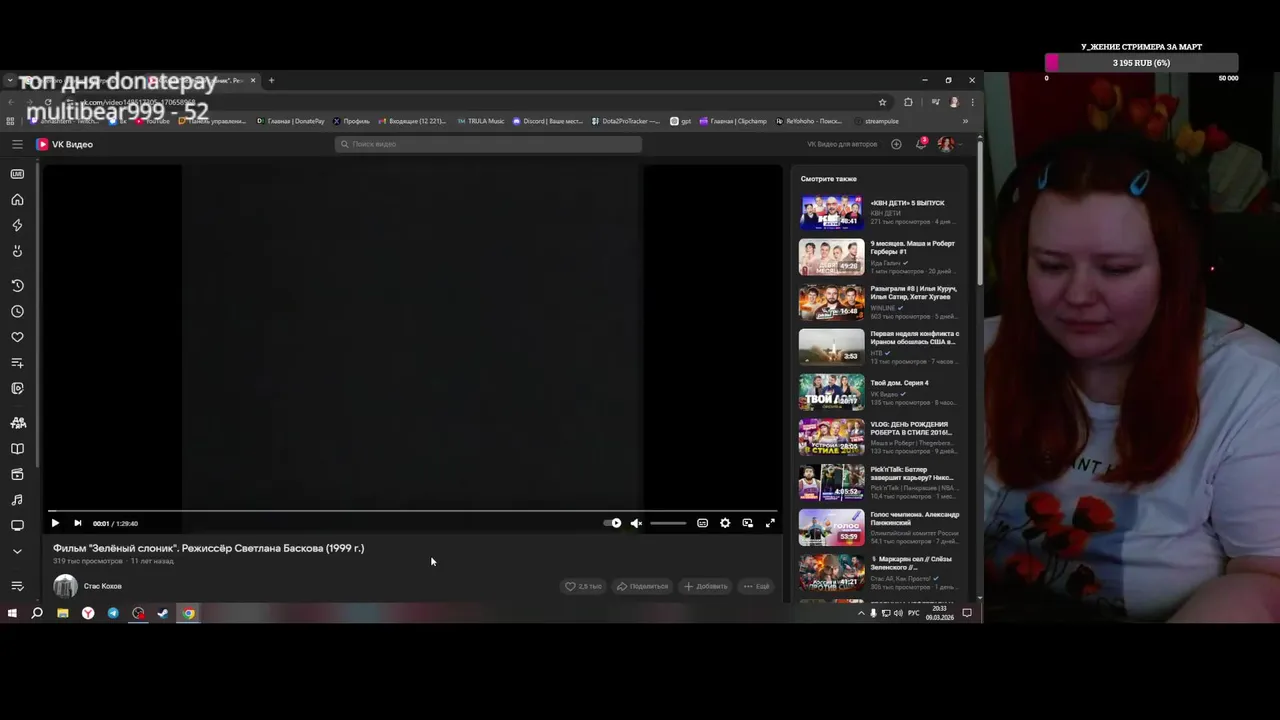Toggle the autoplay switch in player
Screen dimensions: 1280x720
pos(612,523)
